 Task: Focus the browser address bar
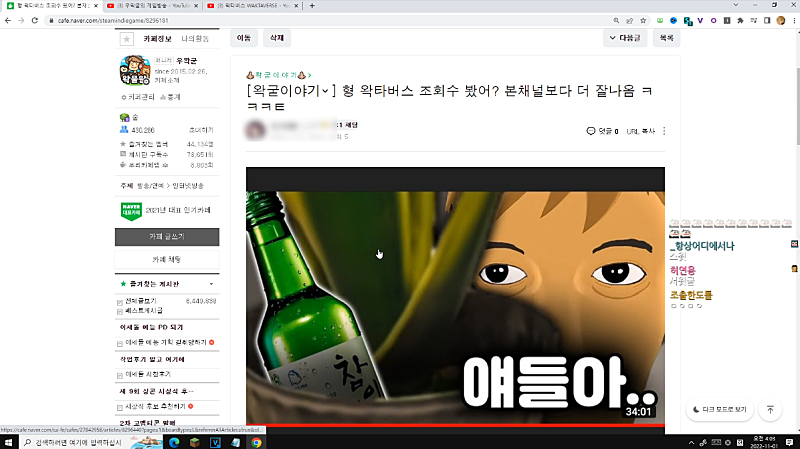point(327,20)
